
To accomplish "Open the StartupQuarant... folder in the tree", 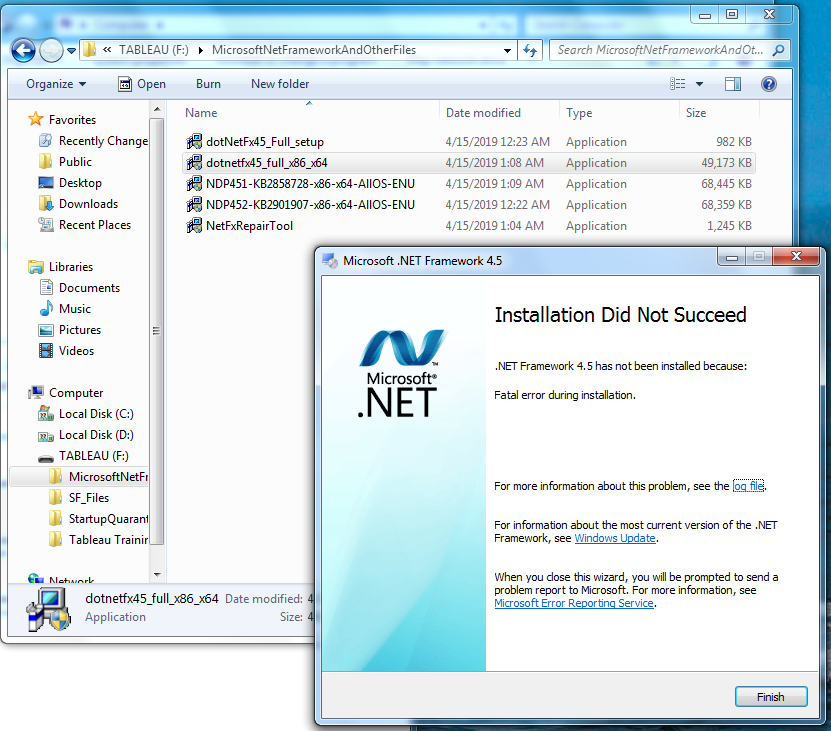I will click(98, 518).
